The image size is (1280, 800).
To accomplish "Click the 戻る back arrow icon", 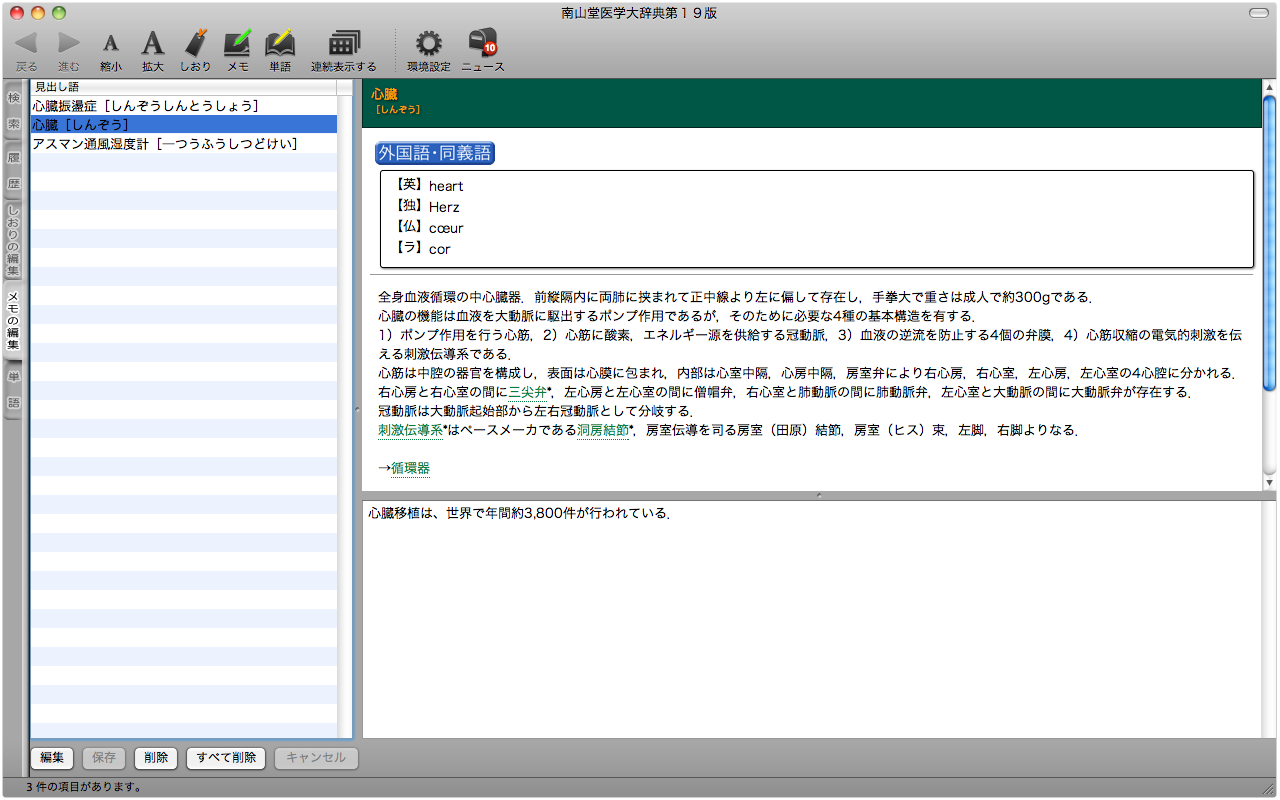I will 27,43.
